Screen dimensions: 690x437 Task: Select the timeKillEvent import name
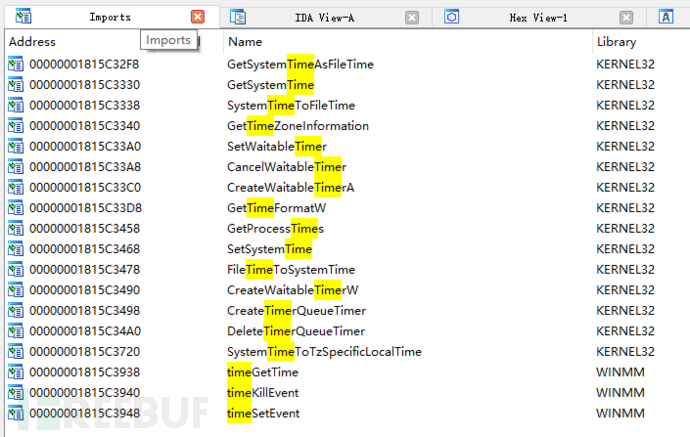(263, 393)
